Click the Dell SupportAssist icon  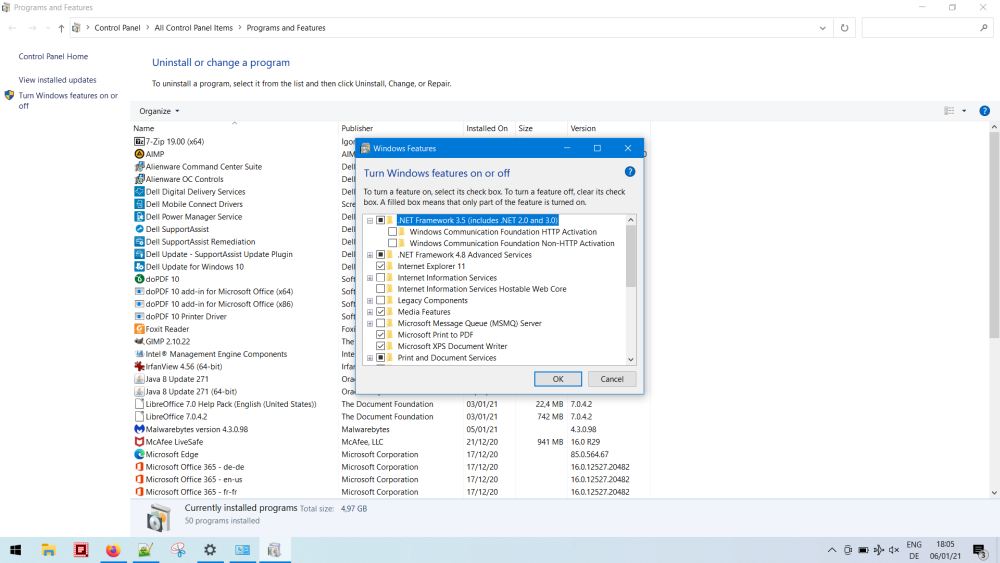139,229
